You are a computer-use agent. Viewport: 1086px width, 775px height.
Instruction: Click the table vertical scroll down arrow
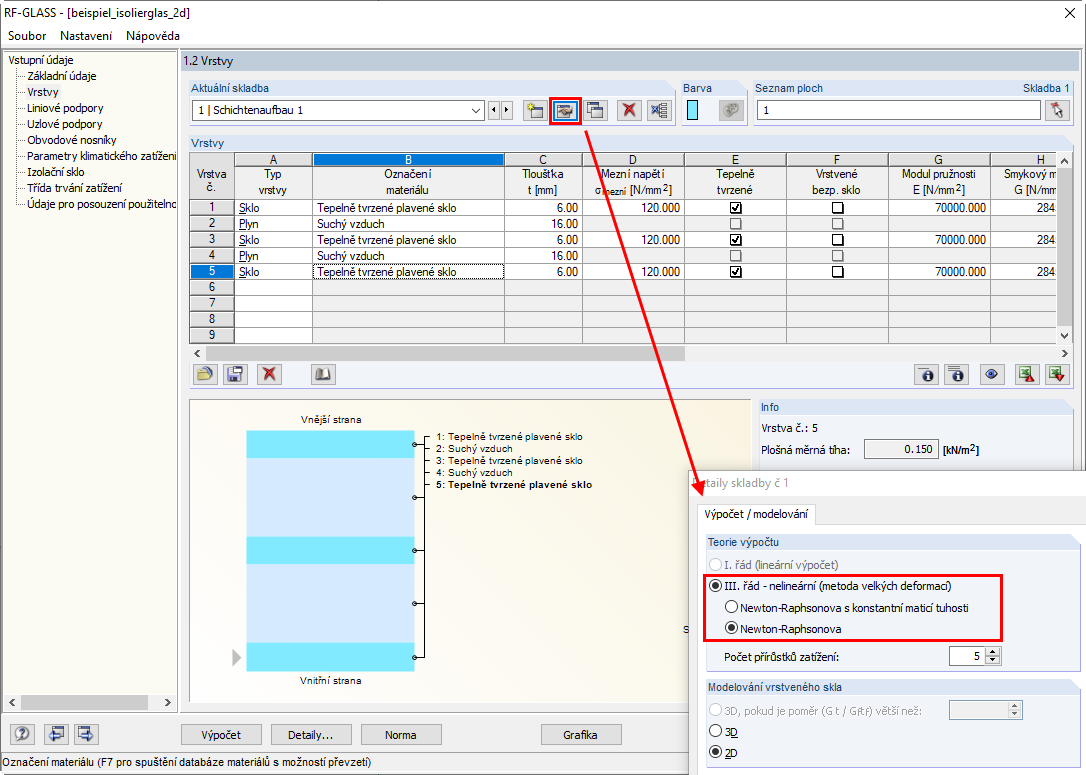tap(1065, 335)
